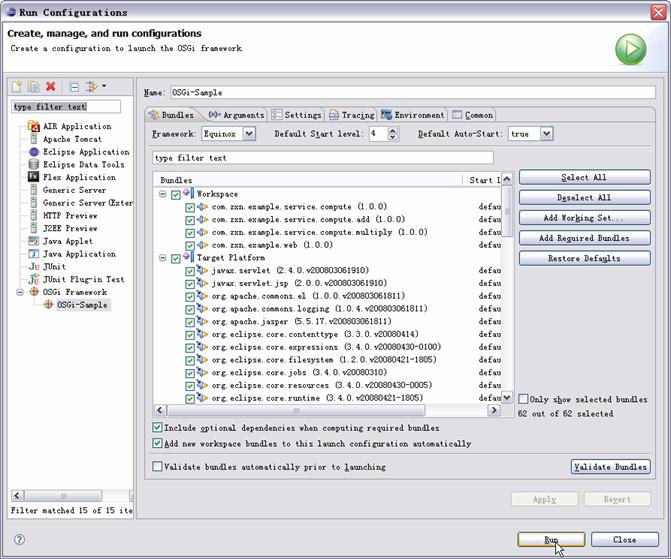Click the Run button
This screenshot has height=559, width=671.
pyautogui.click(x=551, y=540)
